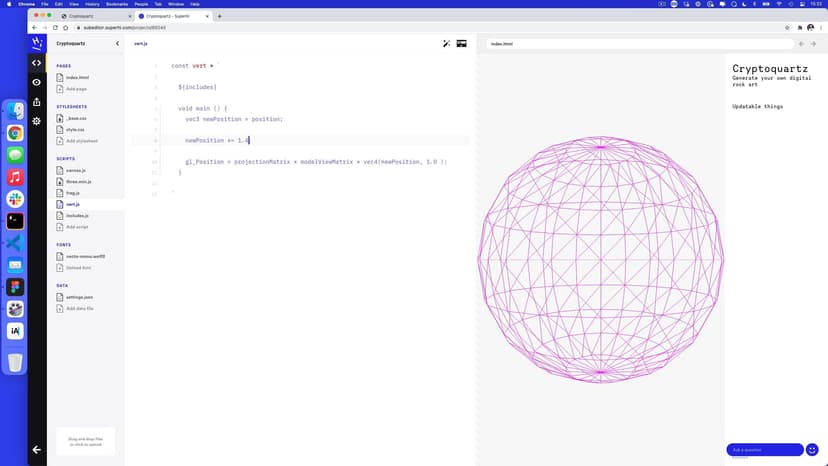Click the back arrow at sidebar bottom
This screenshot has width=828, height=466.
click(37, 450)
